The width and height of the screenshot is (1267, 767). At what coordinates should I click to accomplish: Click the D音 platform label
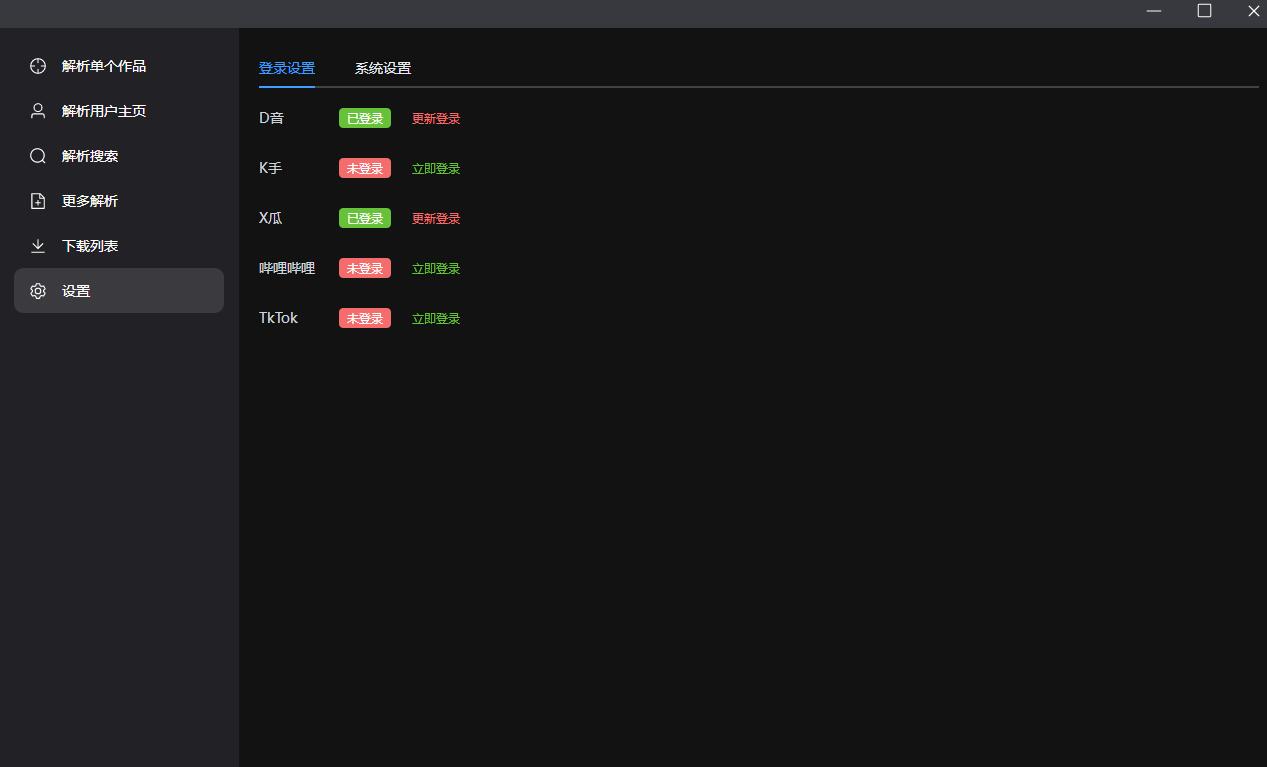(271, 118)
